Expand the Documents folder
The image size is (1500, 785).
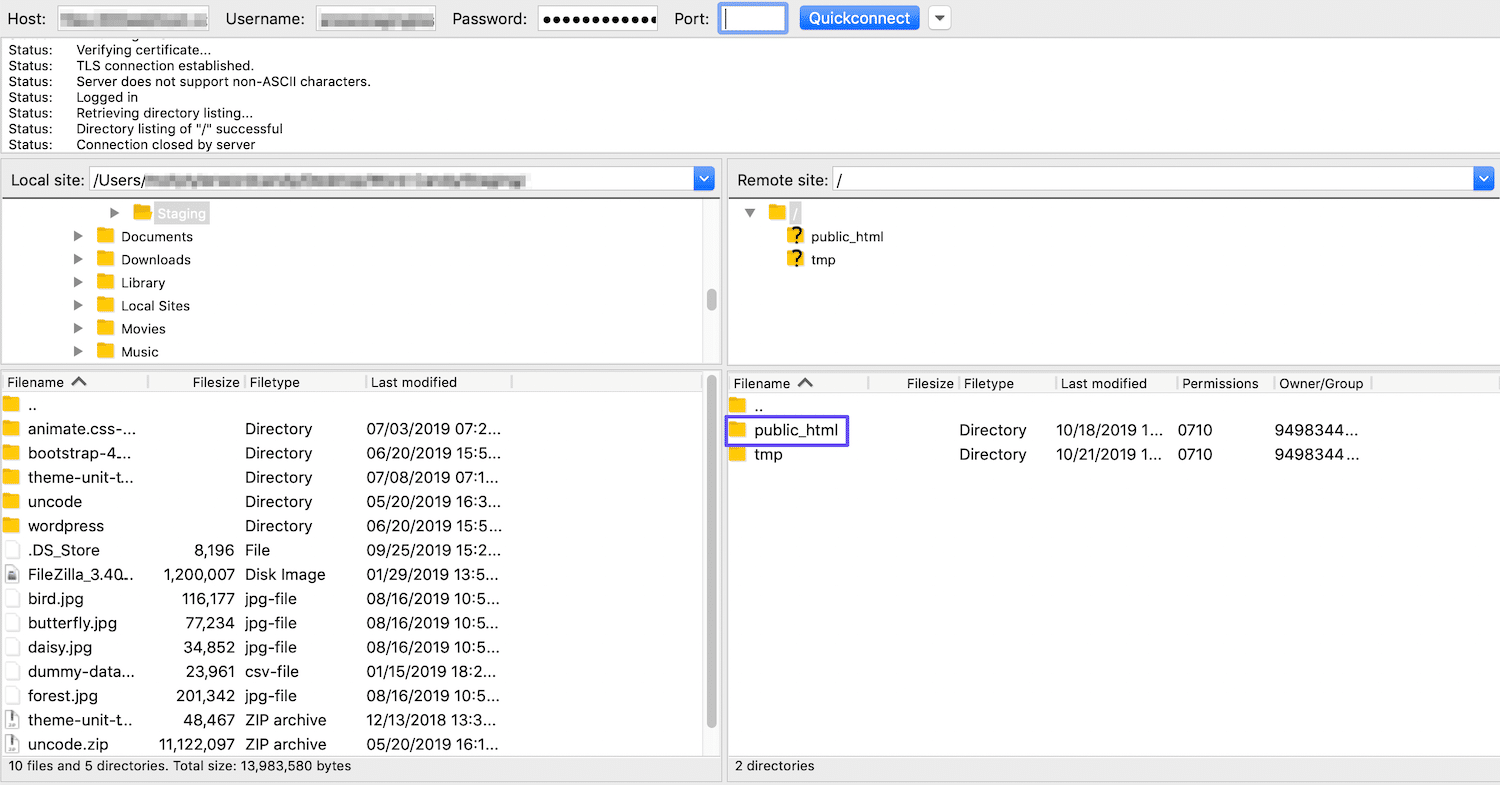(x=78, y=236)
